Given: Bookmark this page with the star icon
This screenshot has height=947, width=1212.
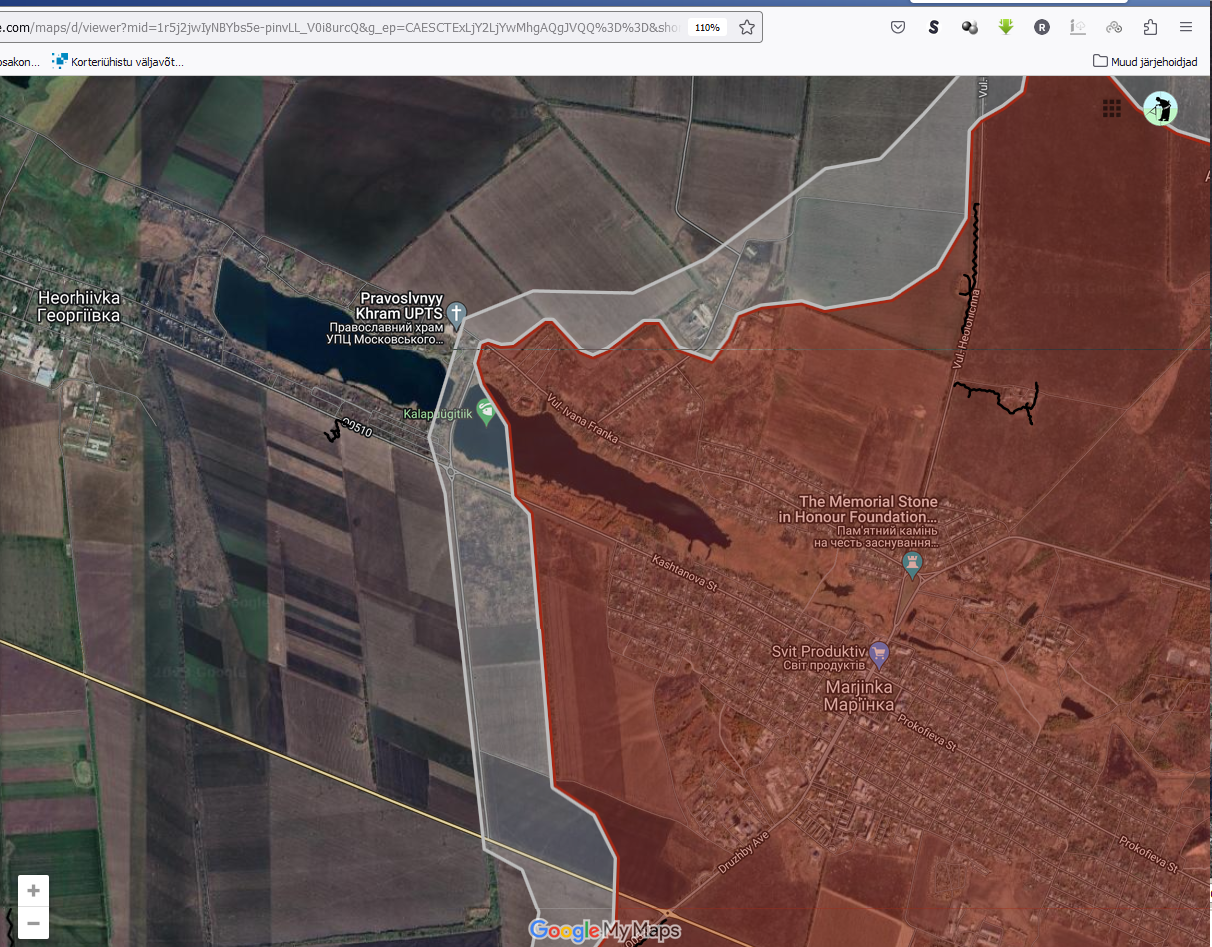Looking at the screenshot, I should coord(746,28).
